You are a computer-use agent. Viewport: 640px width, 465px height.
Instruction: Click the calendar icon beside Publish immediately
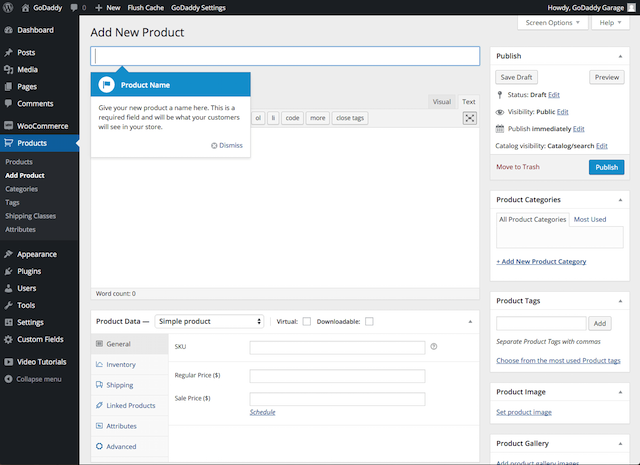pos(500,129)
